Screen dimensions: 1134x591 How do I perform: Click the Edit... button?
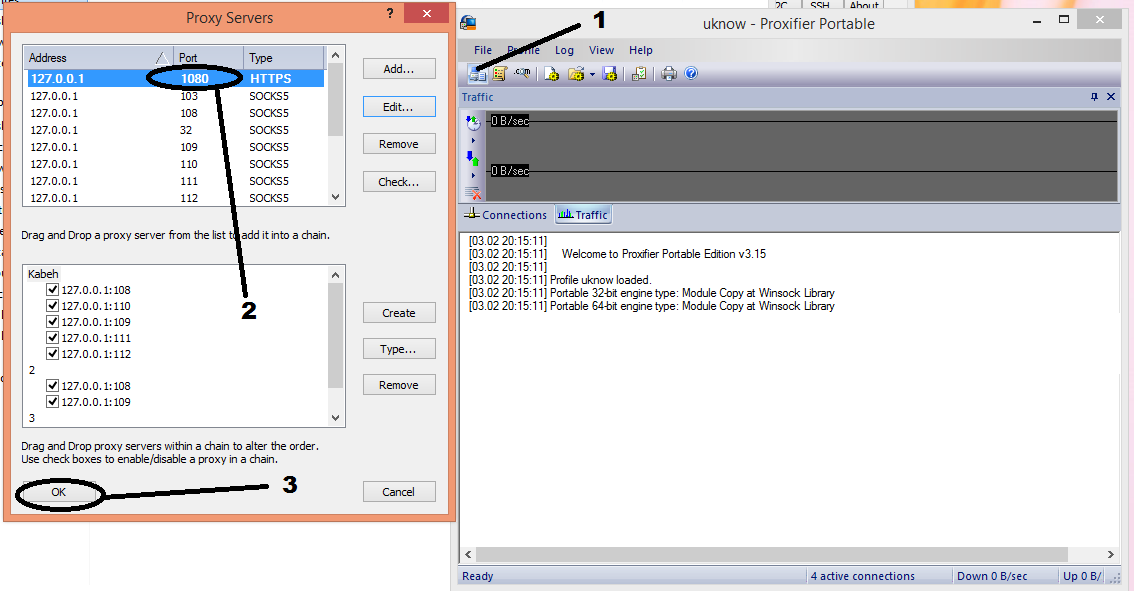[399, 106]
